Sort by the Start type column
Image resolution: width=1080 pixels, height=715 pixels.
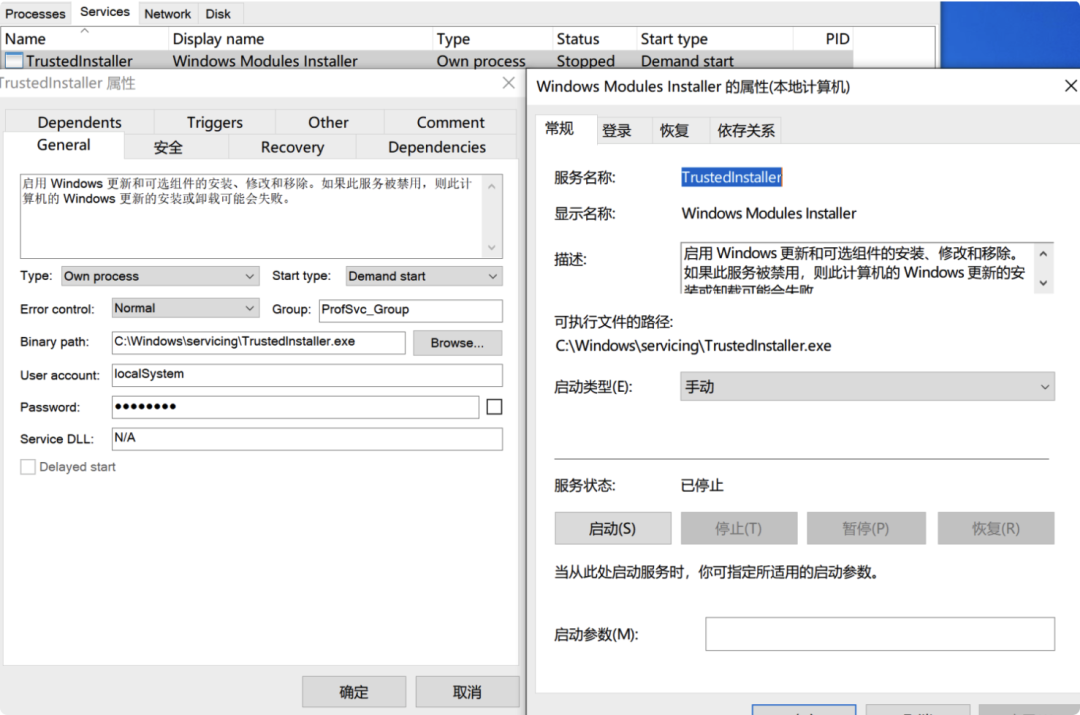715,39
